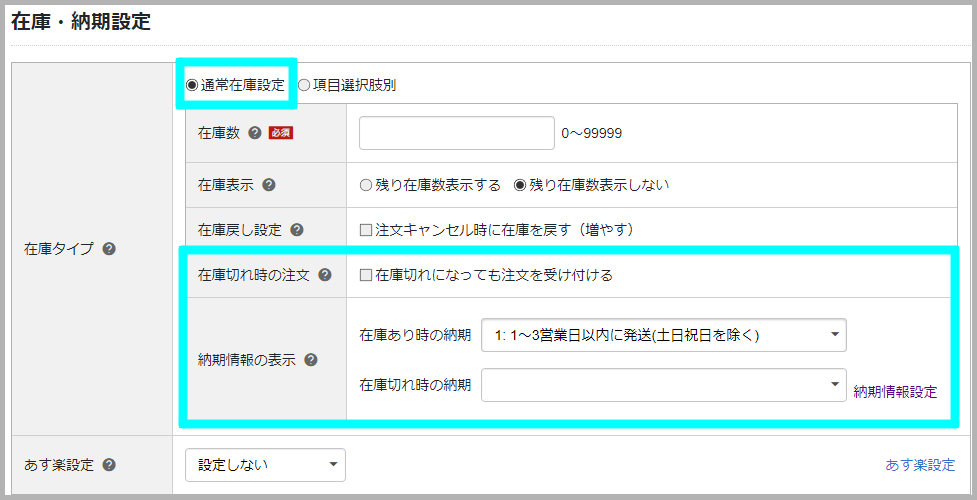Click the 必須 badge beside 在庫数

[280, 133]
